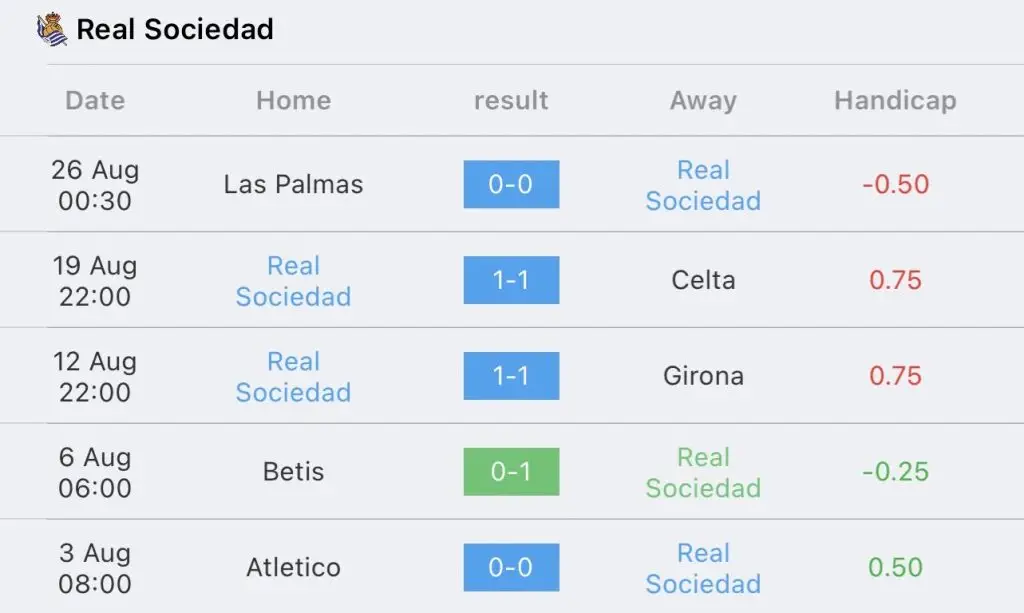Screen dimensions: 1024x613
Task: Click the Handicap column header
Action: pos(895,101)
